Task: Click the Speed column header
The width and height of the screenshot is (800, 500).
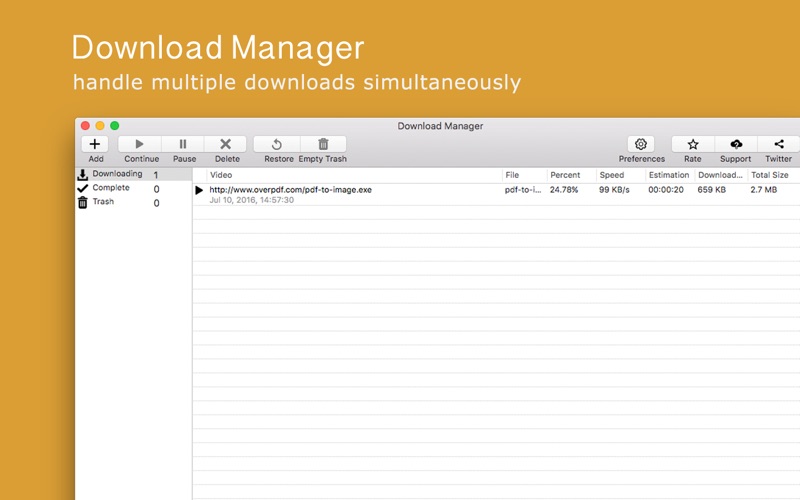Action: point(612,175)
